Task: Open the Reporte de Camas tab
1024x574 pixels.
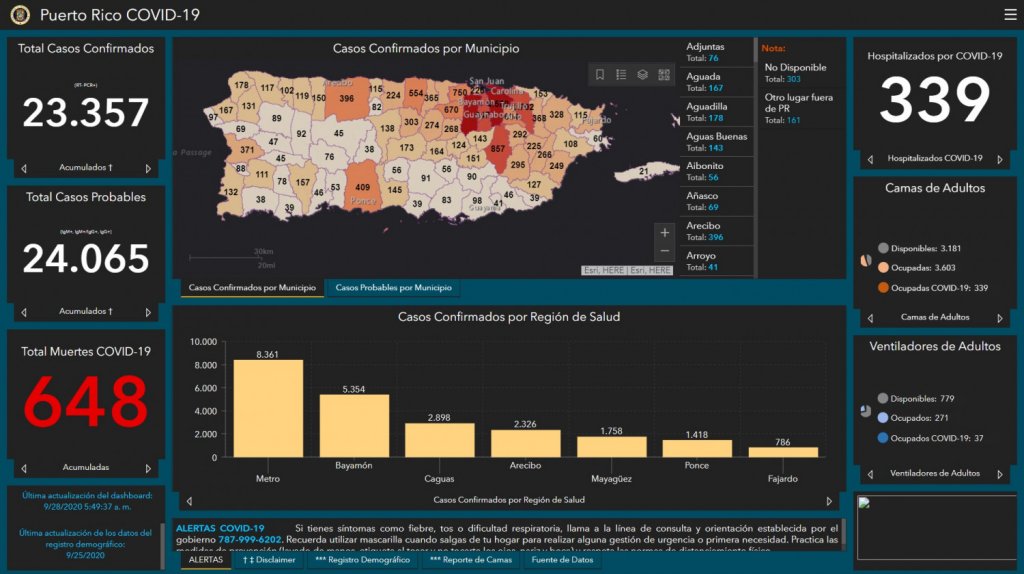Action: (x=471, y=560)
